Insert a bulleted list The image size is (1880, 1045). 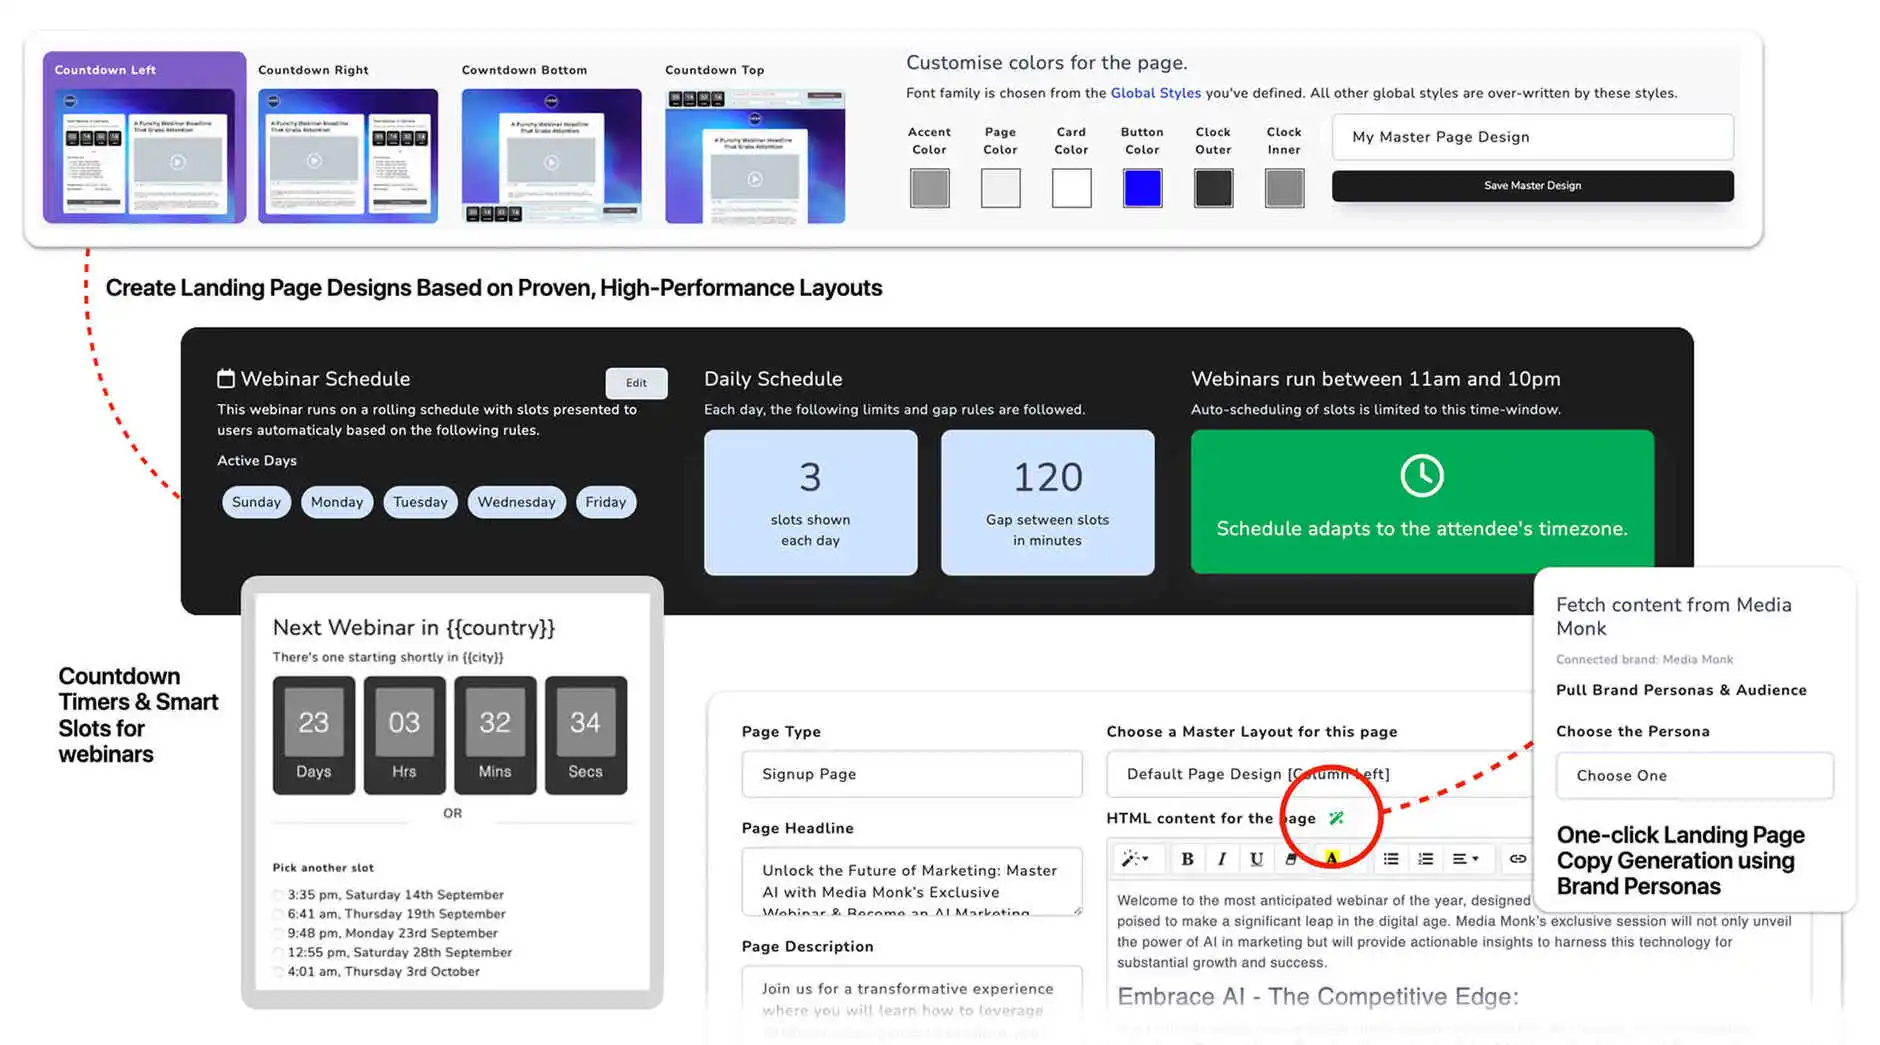(x=1390, y=858)
